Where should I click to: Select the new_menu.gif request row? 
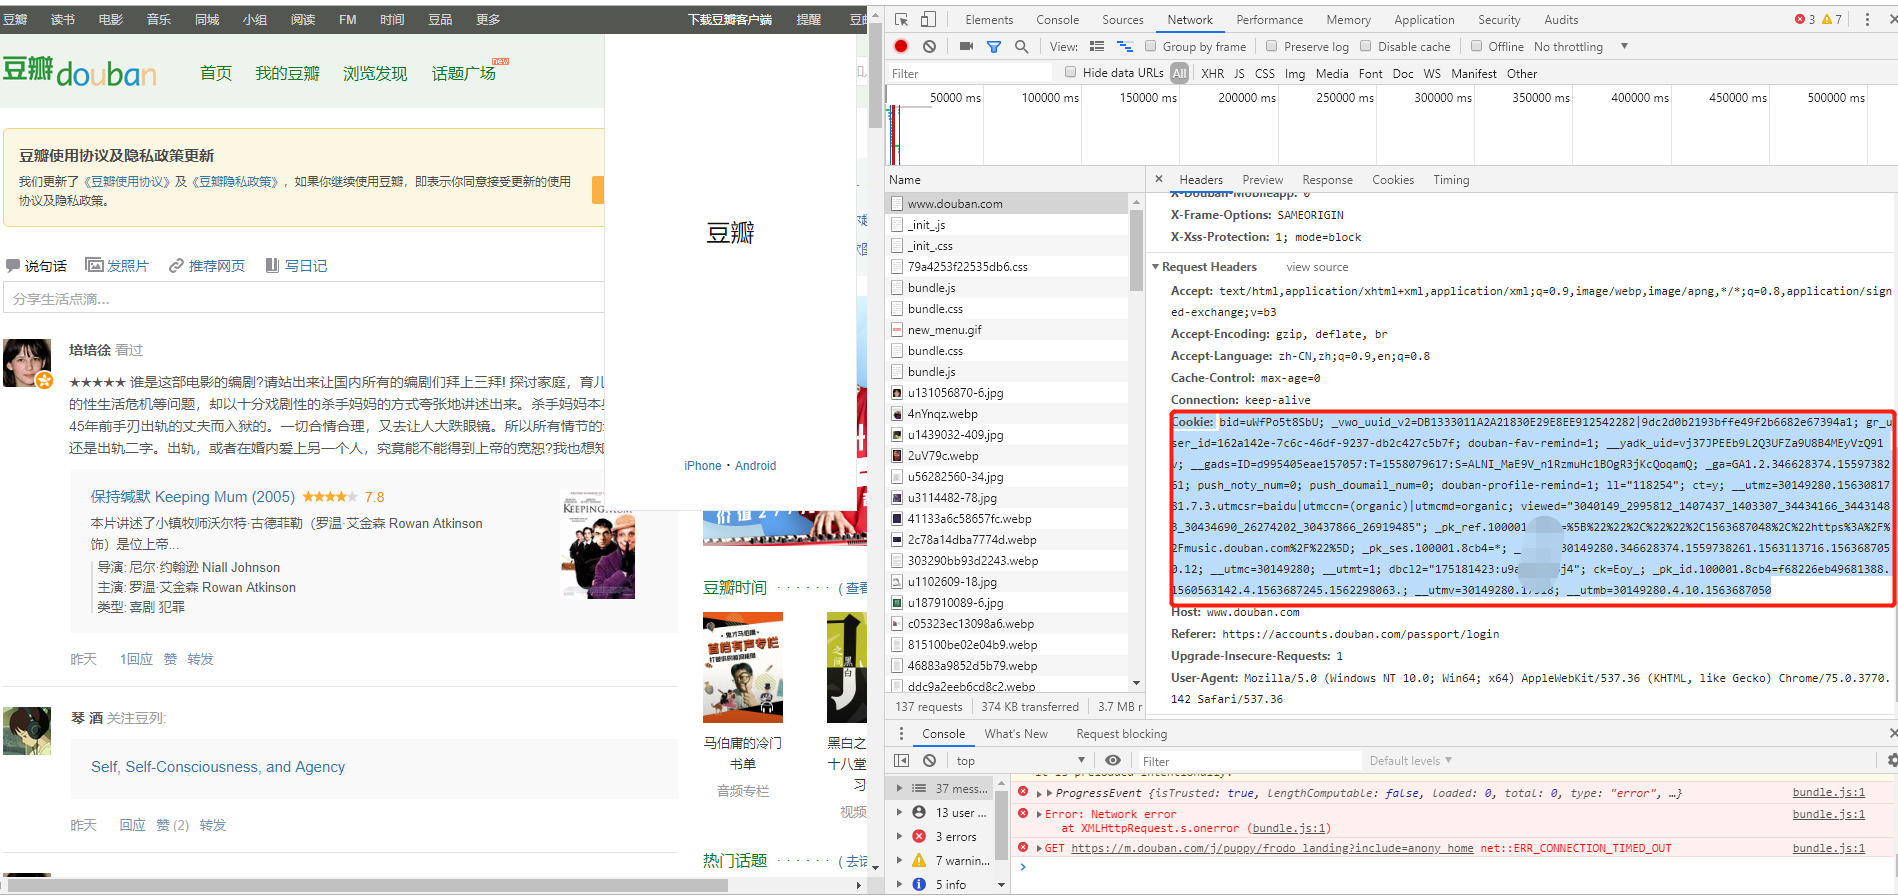[1007, 329]
